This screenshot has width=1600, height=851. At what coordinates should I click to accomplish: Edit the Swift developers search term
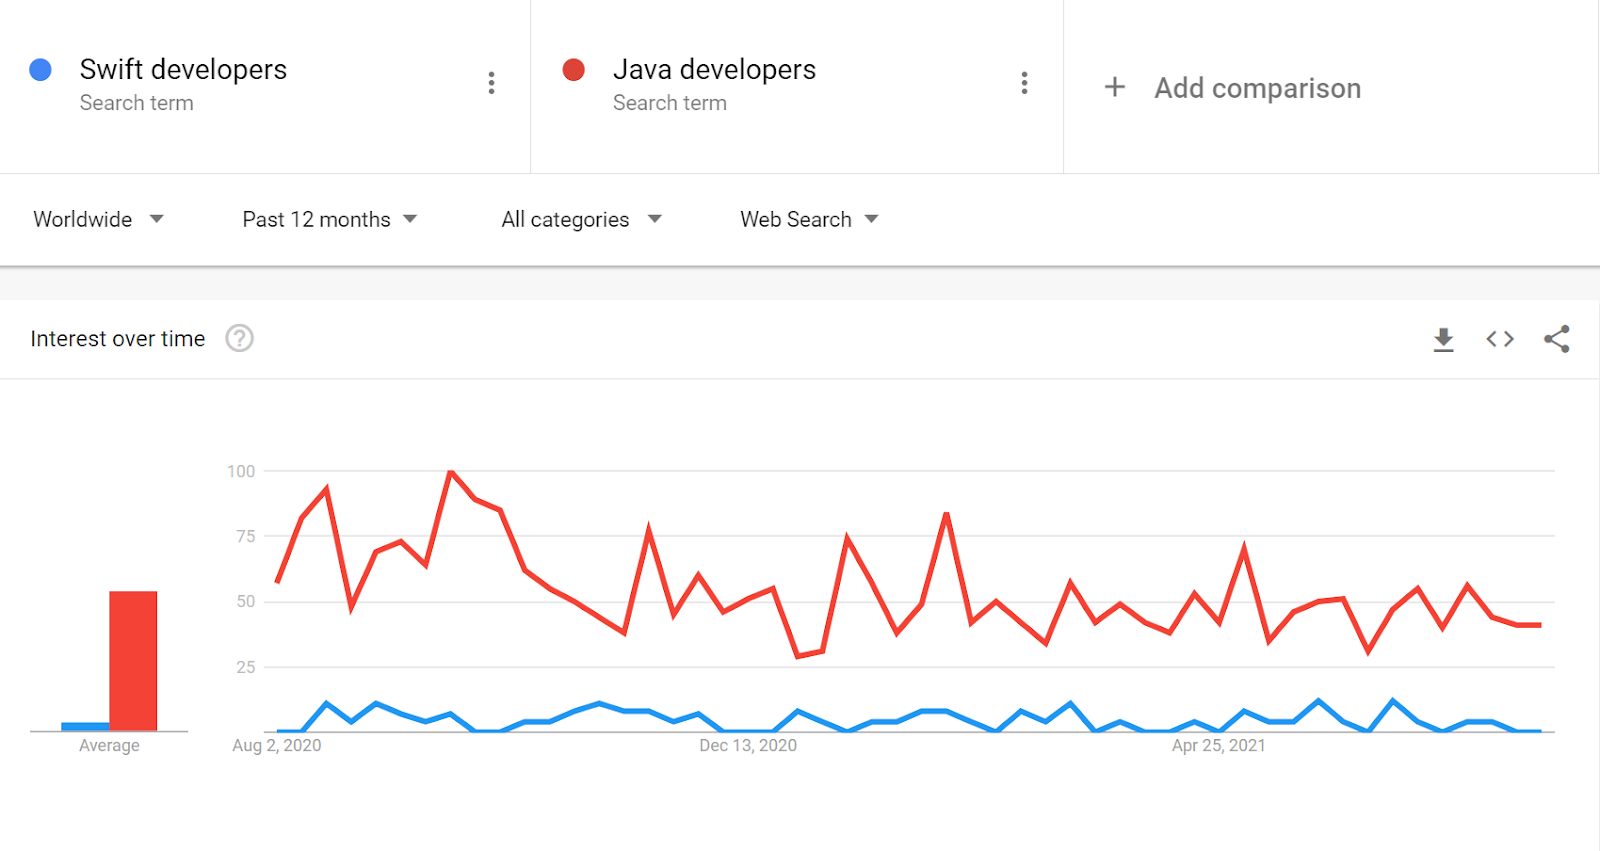[x=183, y=69]
